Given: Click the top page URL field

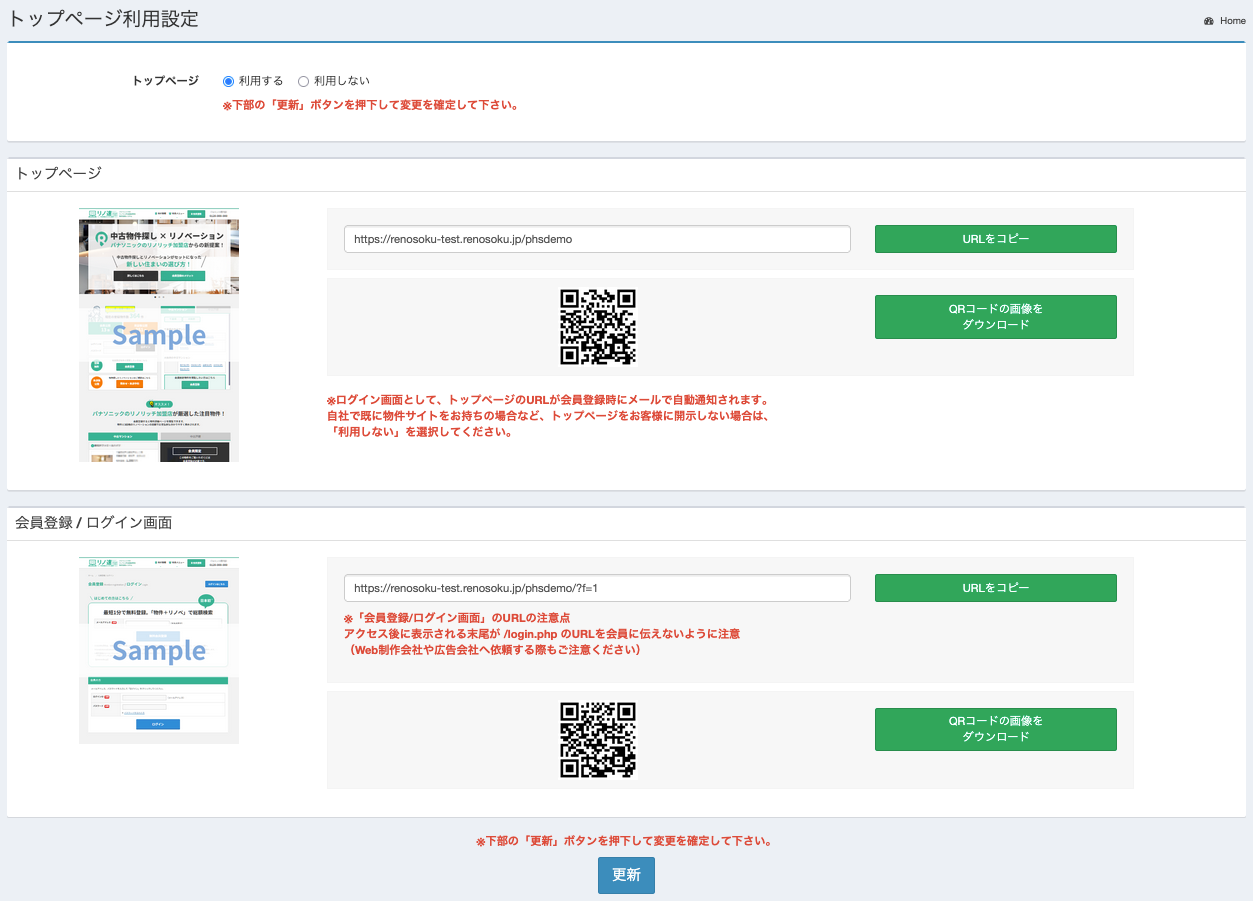Looking at the screenshot, I should point(597,239).
